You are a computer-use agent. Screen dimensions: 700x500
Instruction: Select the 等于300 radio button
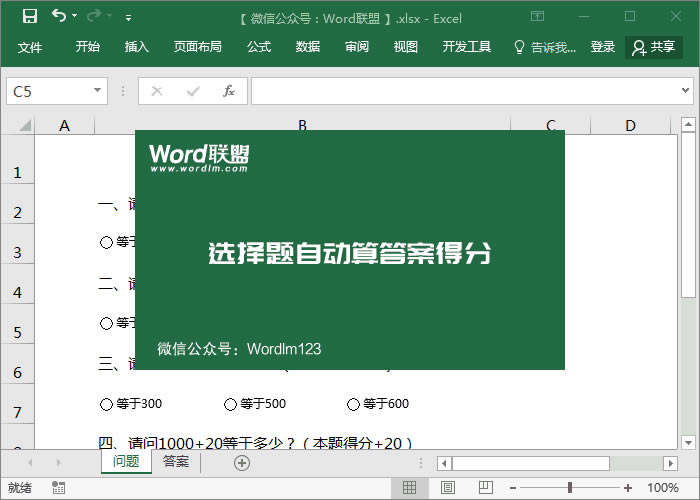click(x=106, y=404)
